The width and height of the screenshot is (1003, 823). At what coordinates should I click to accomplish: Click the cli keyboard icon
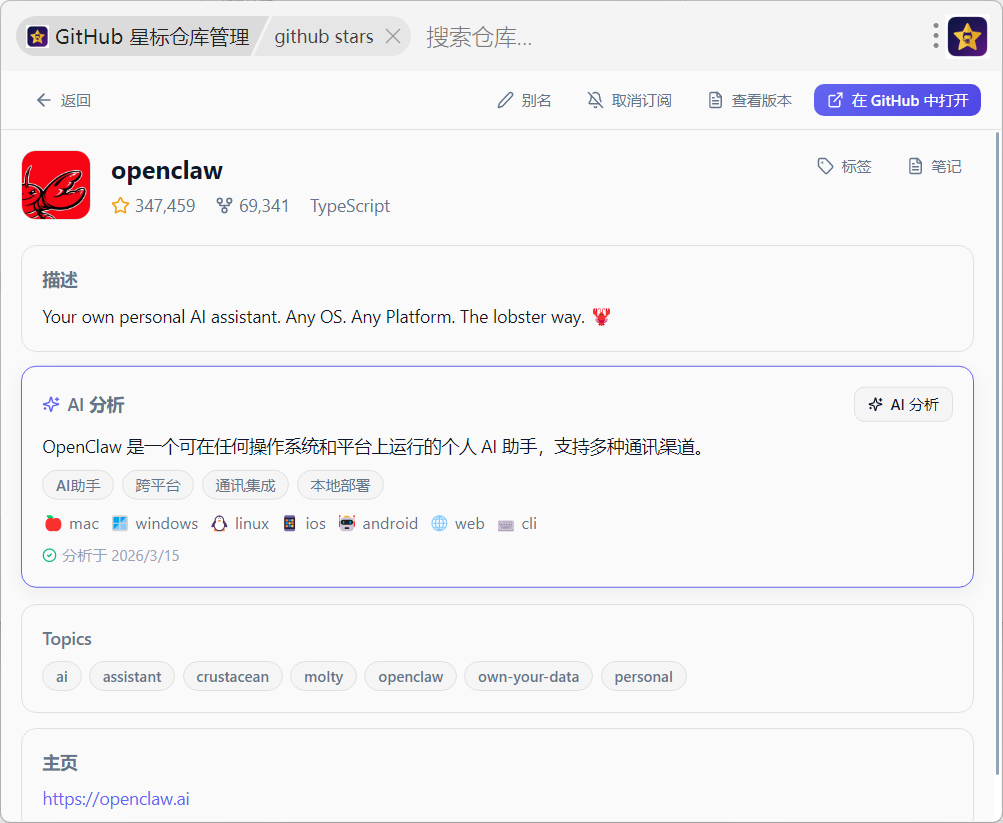[x=505, y=524]
